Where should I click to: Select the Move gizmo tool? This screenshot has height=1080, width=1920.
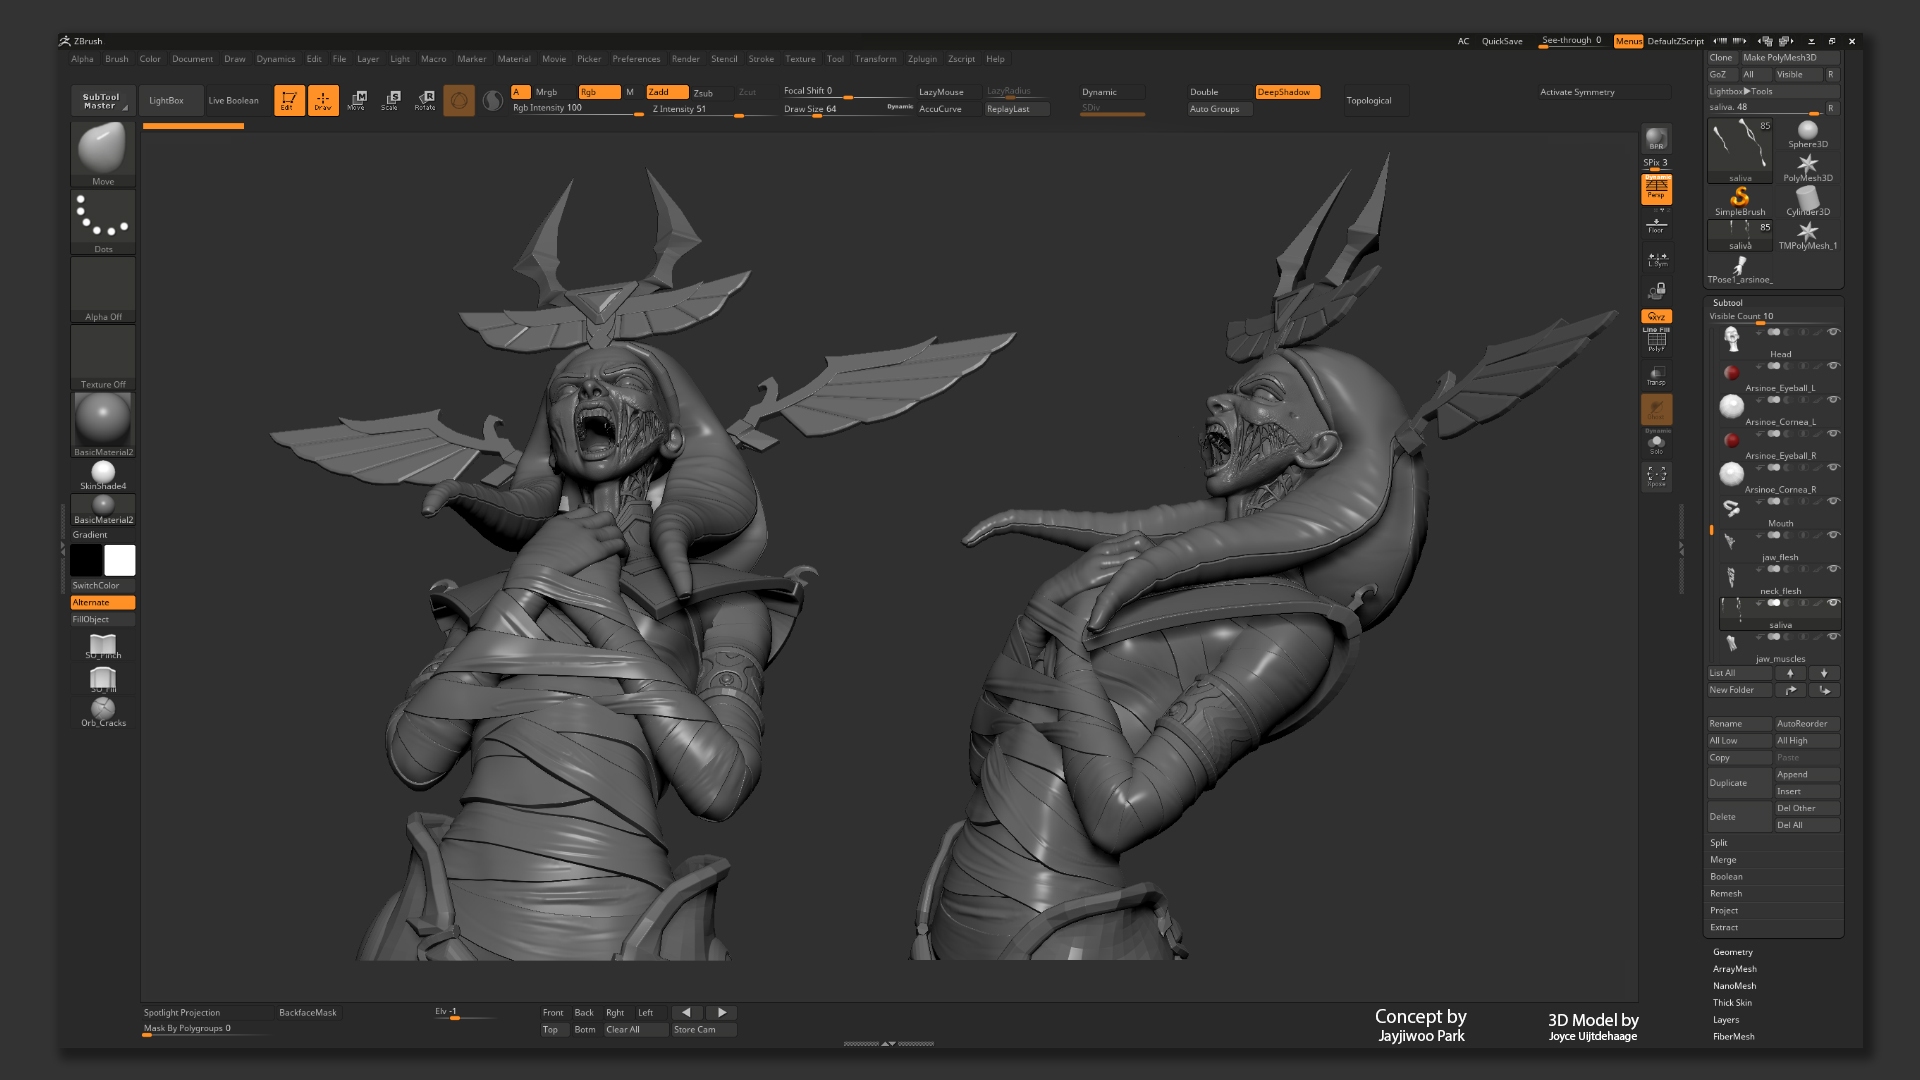click(357, 100)
